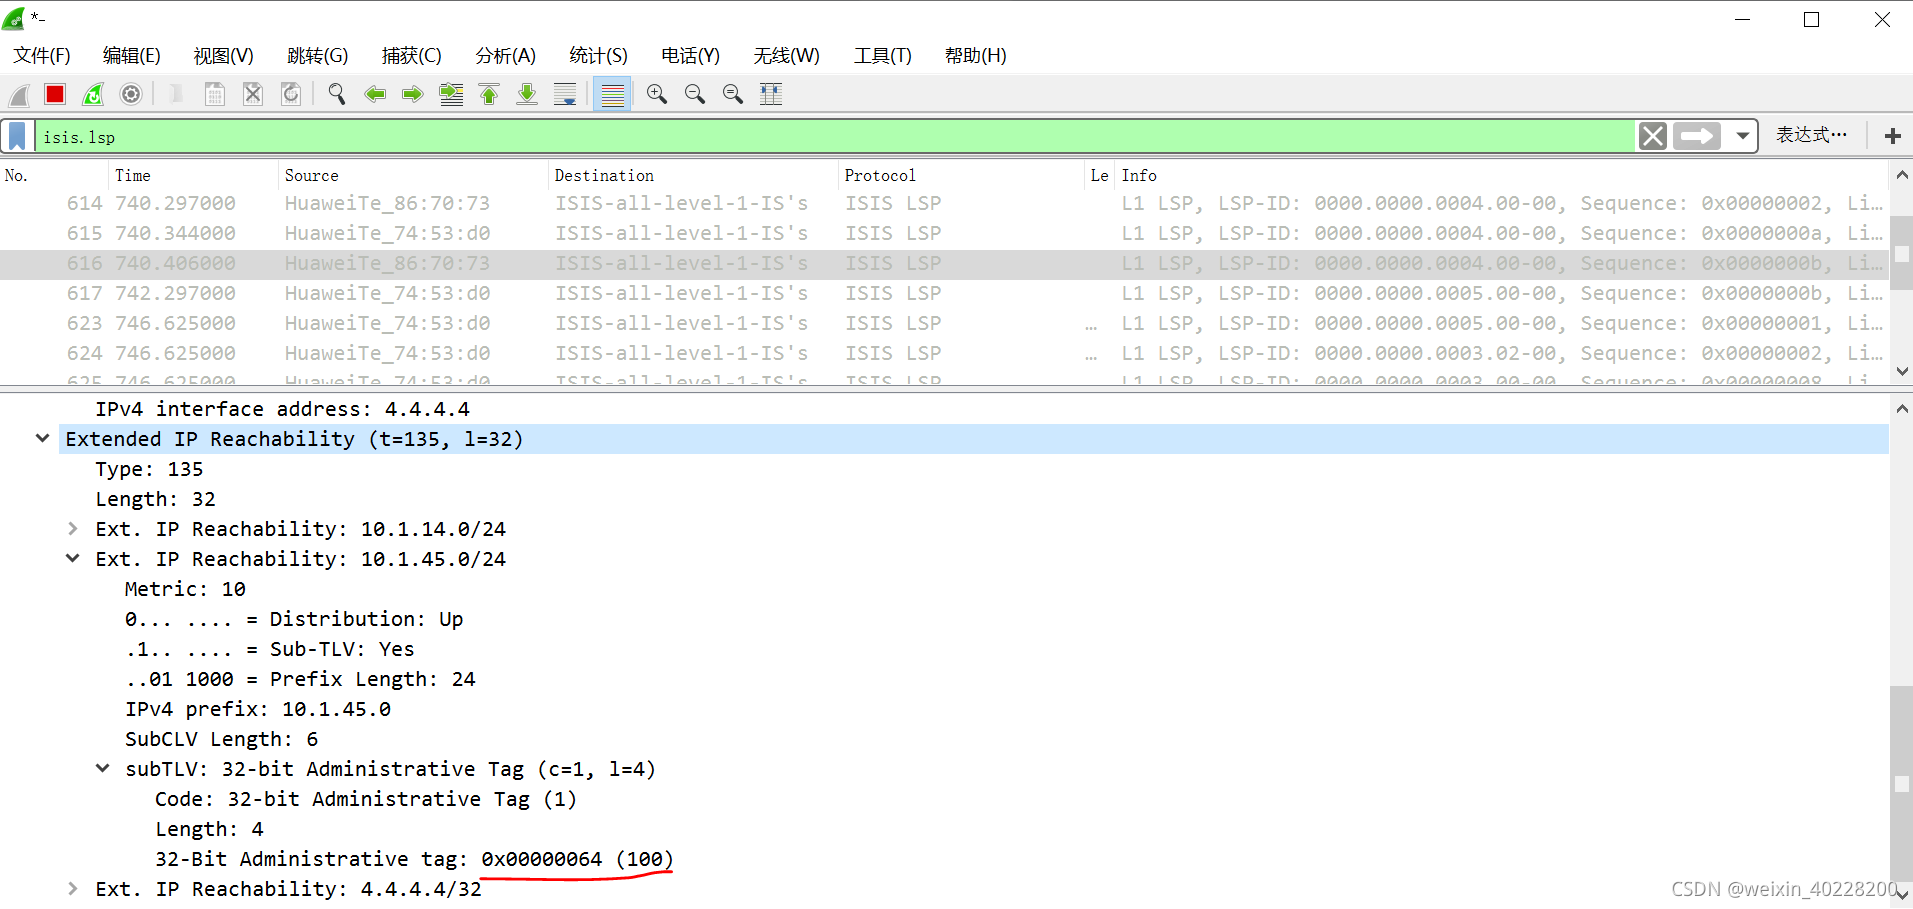Jump to the first packet

point(489,95)
